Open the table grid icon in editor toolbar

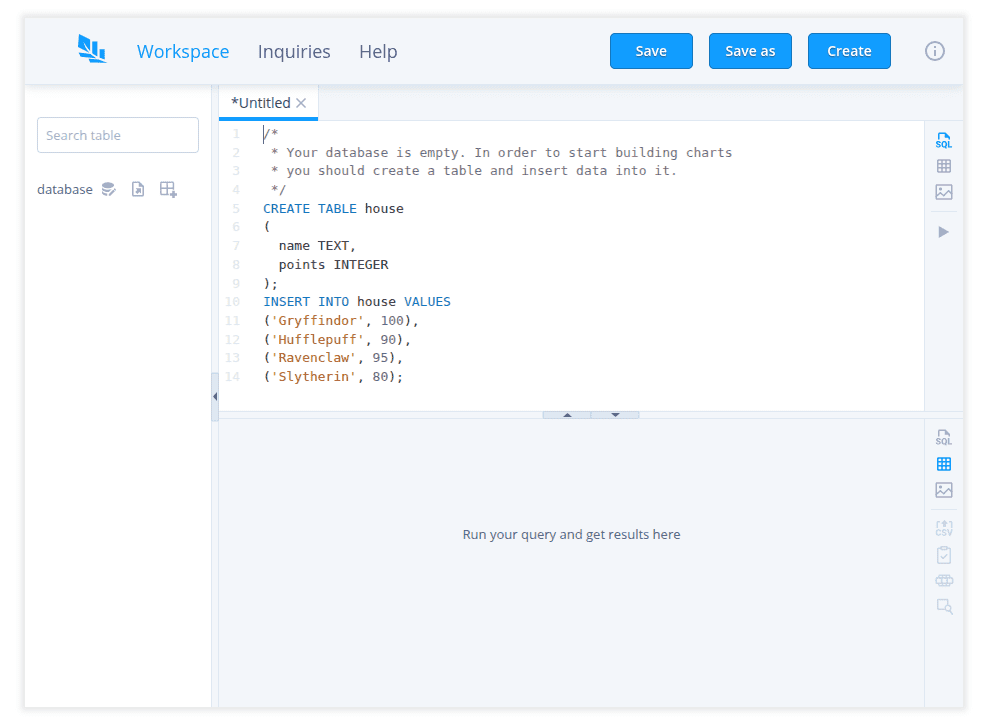pyautogui.click(x=943, y=166)
